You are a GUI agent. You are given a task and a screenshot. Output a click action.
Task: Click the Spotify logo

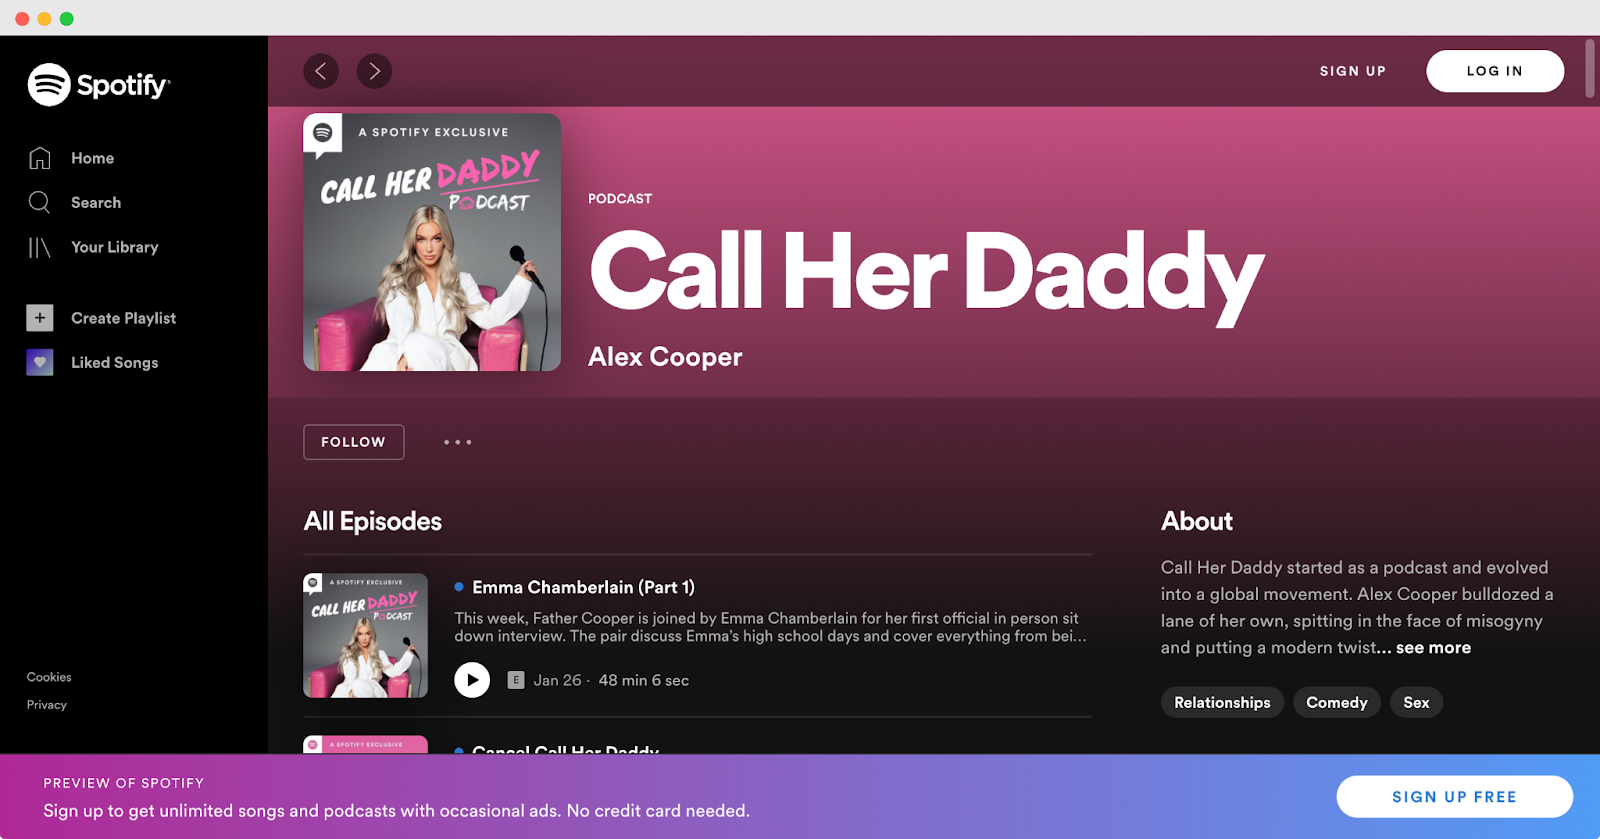[x=99, y=85]
